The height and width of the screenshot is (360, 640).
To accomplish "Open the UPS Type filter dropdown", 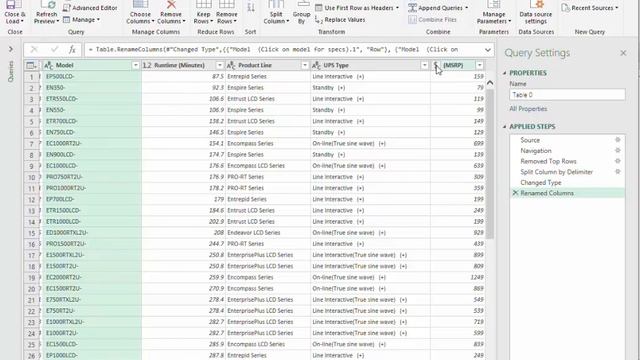I will pos(424,65).
